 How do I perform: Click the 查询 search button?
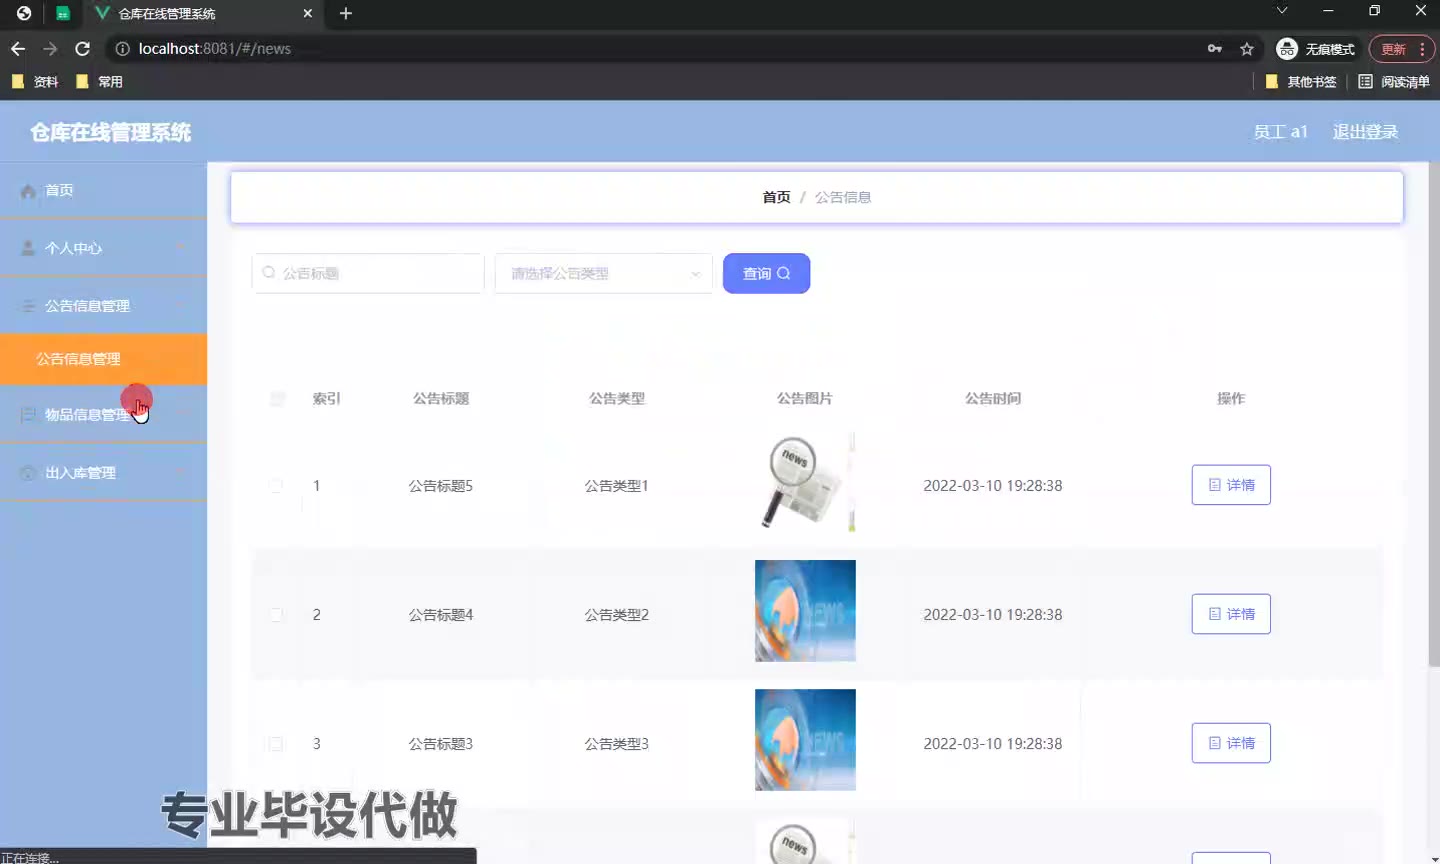(x=766, y=274)
